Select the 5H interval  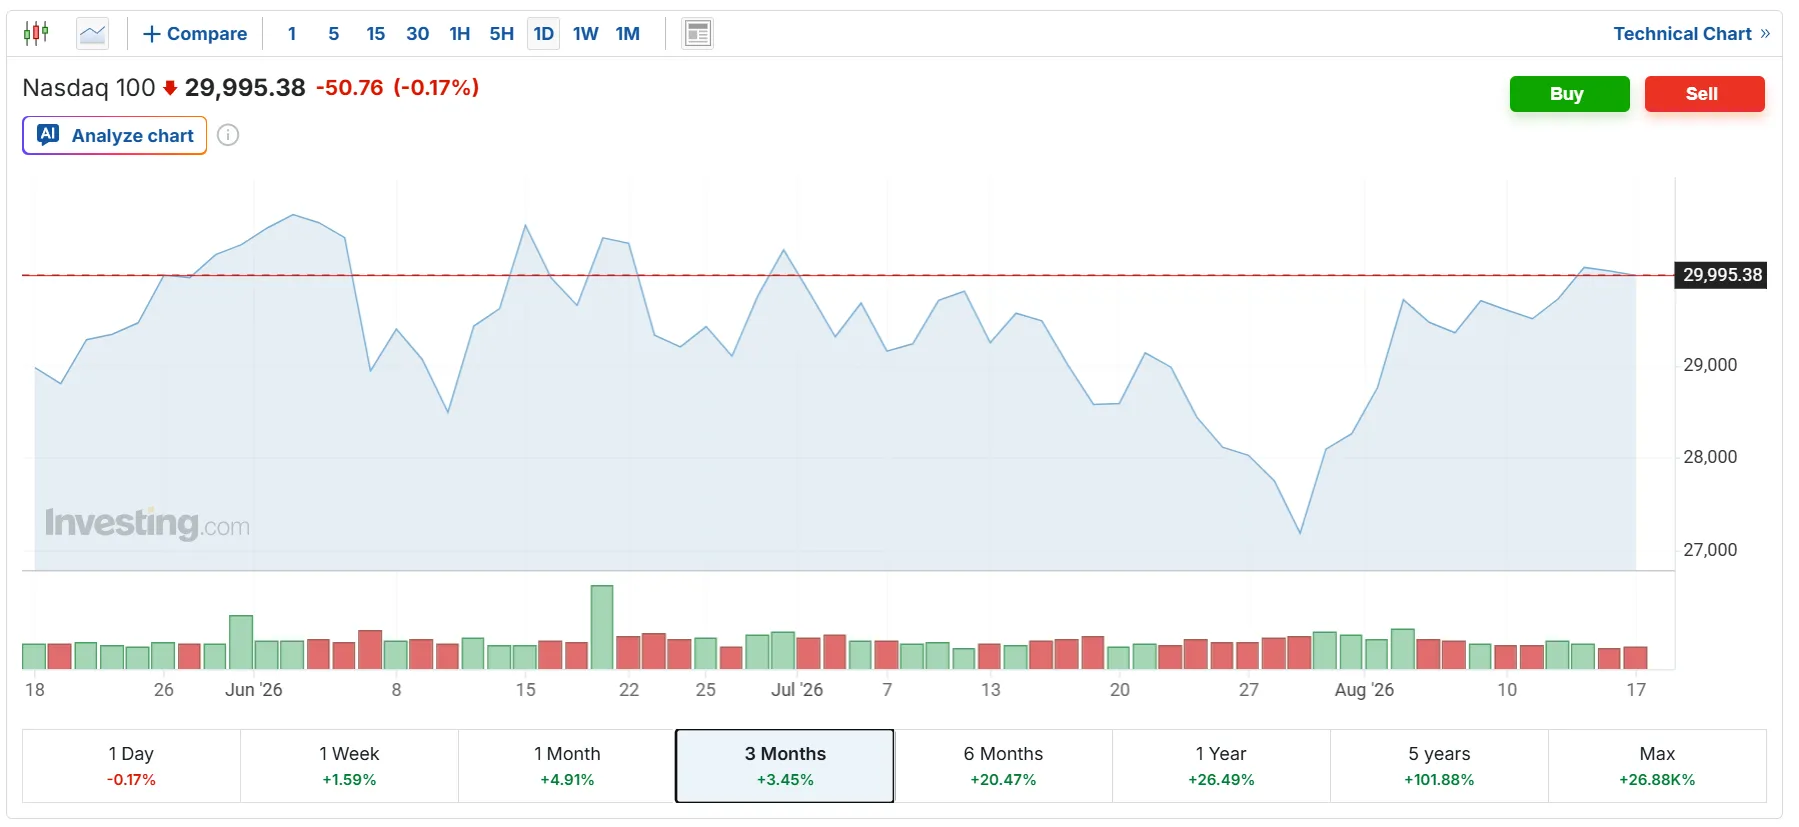502,34
